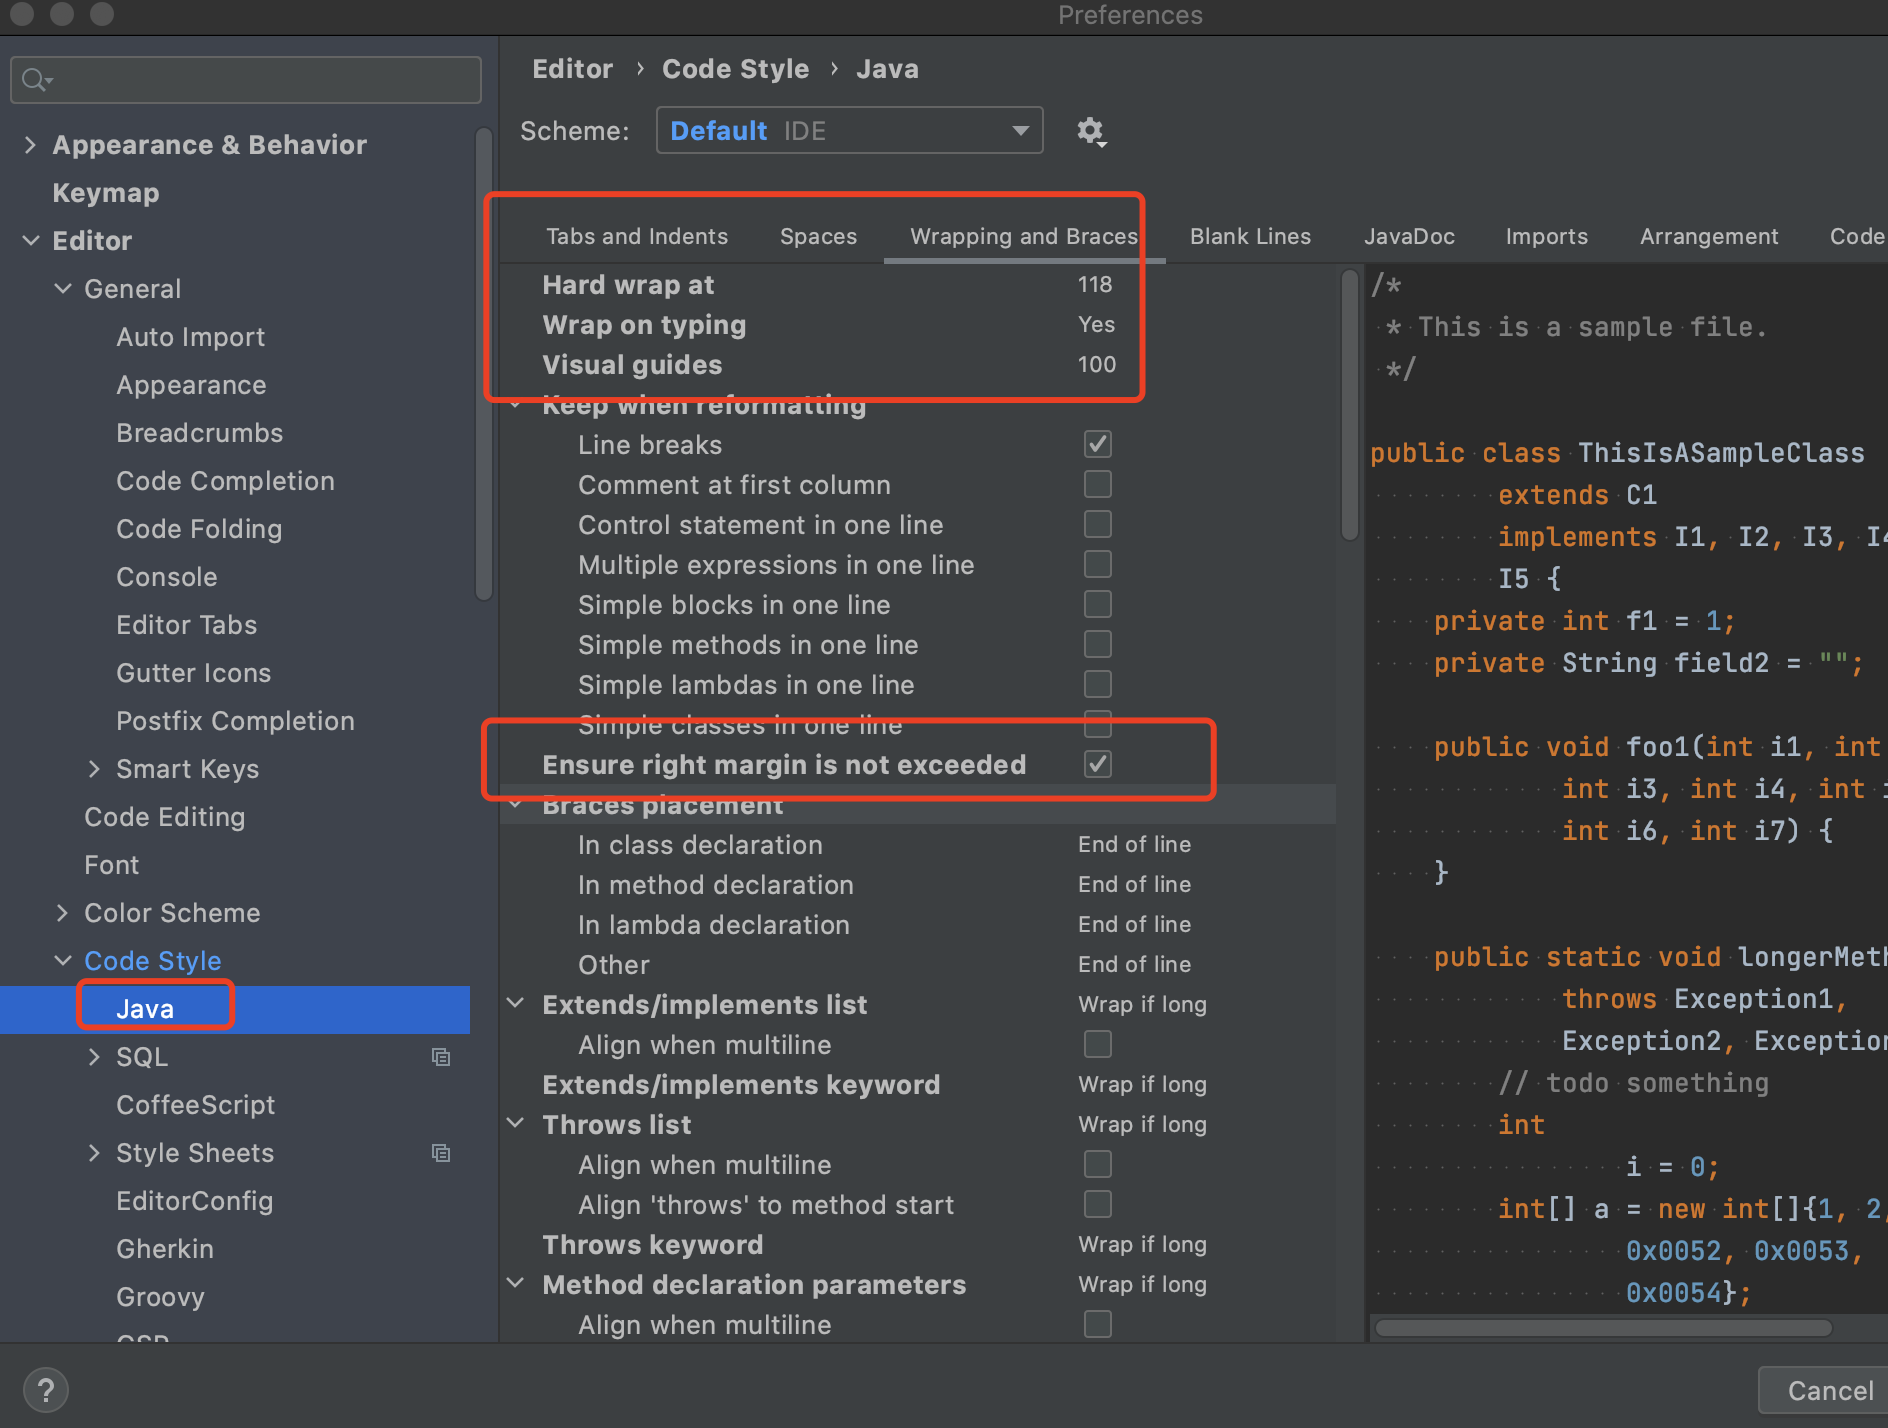Select Gutter Icons settings

point(194,673)
